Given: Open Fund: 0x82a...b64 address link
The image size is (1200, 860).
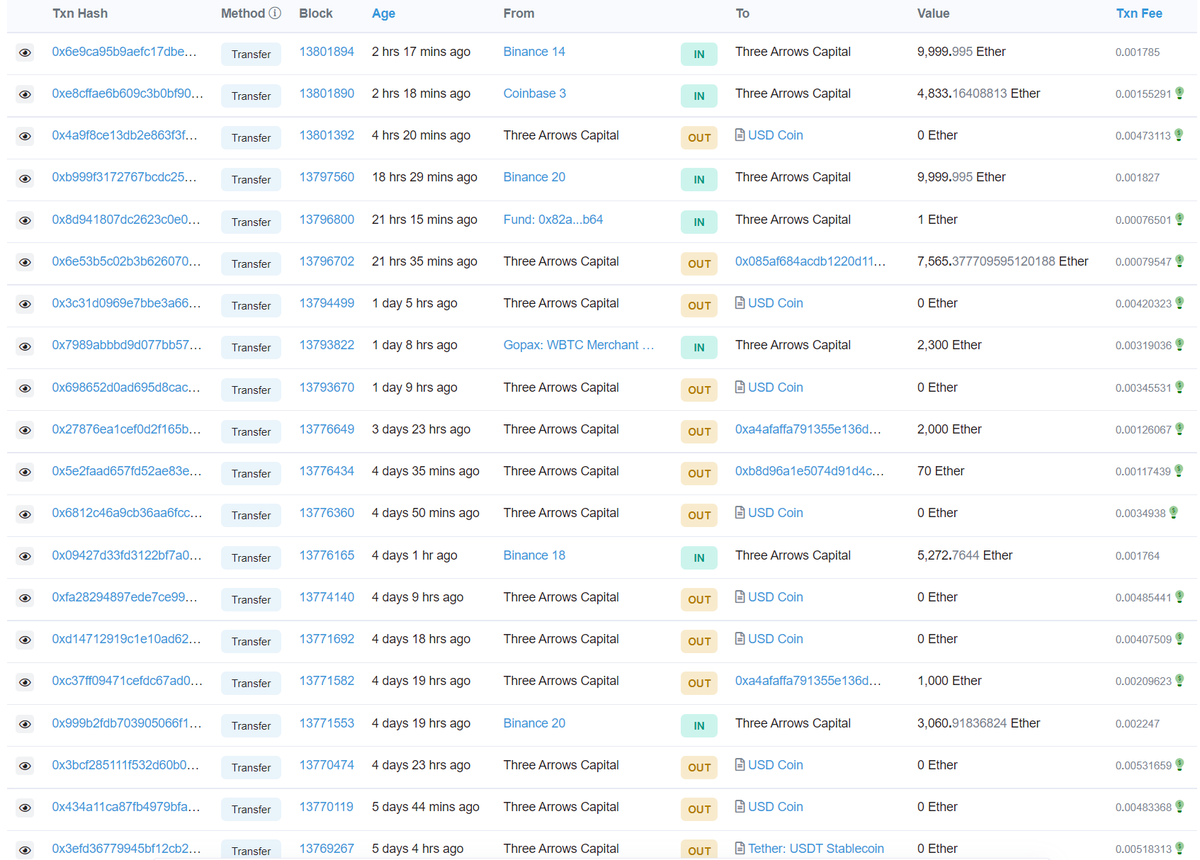Looking at the screenshot, I should point(553,219).
